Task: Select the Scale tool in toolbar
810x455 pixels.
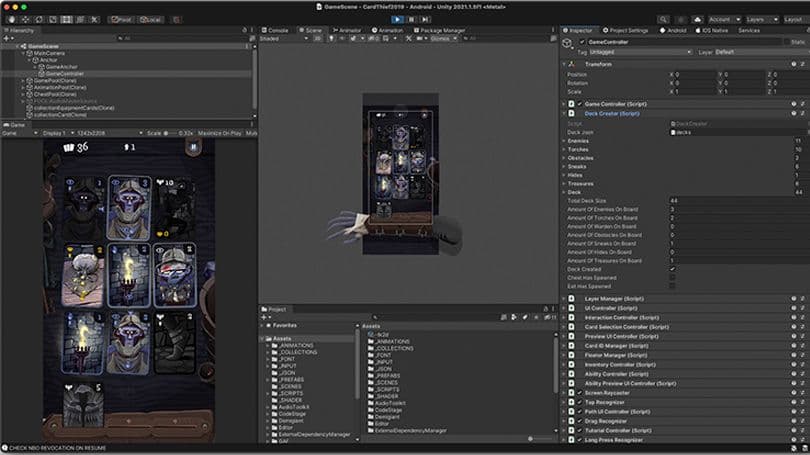Action: (x=53, y=20)
